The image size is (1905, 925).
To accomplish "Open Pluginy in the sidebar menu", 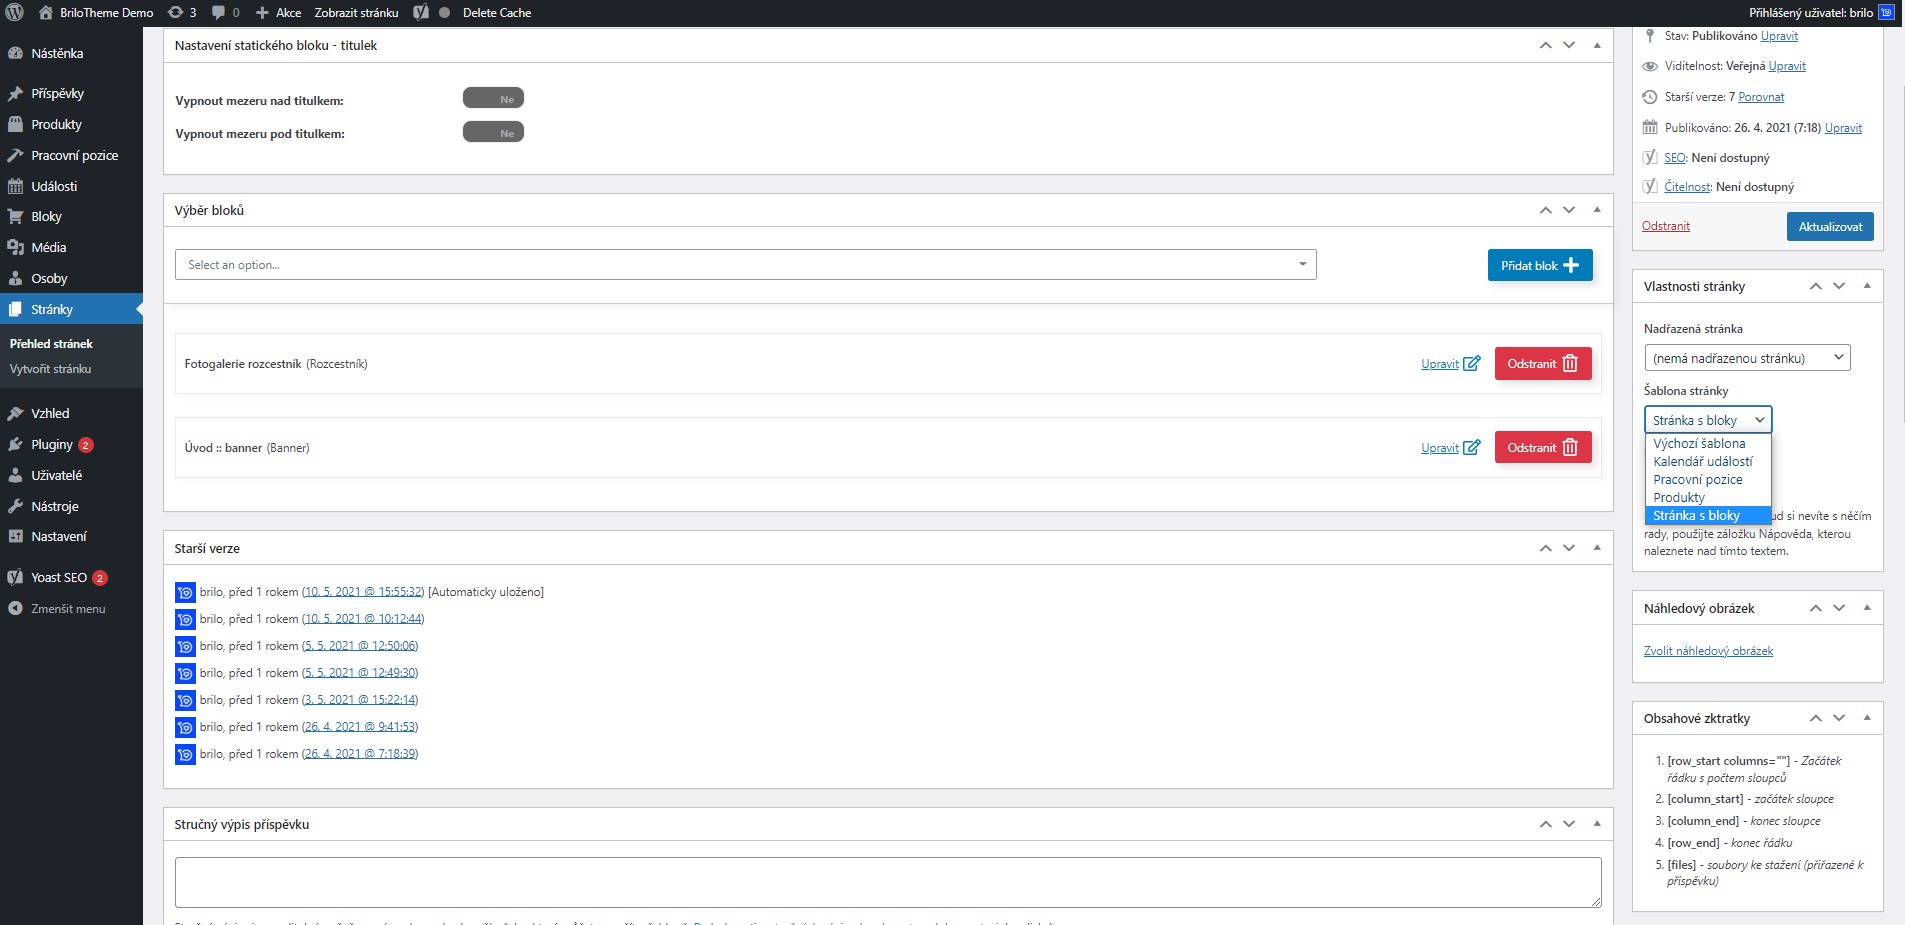I will coord(52,445).
